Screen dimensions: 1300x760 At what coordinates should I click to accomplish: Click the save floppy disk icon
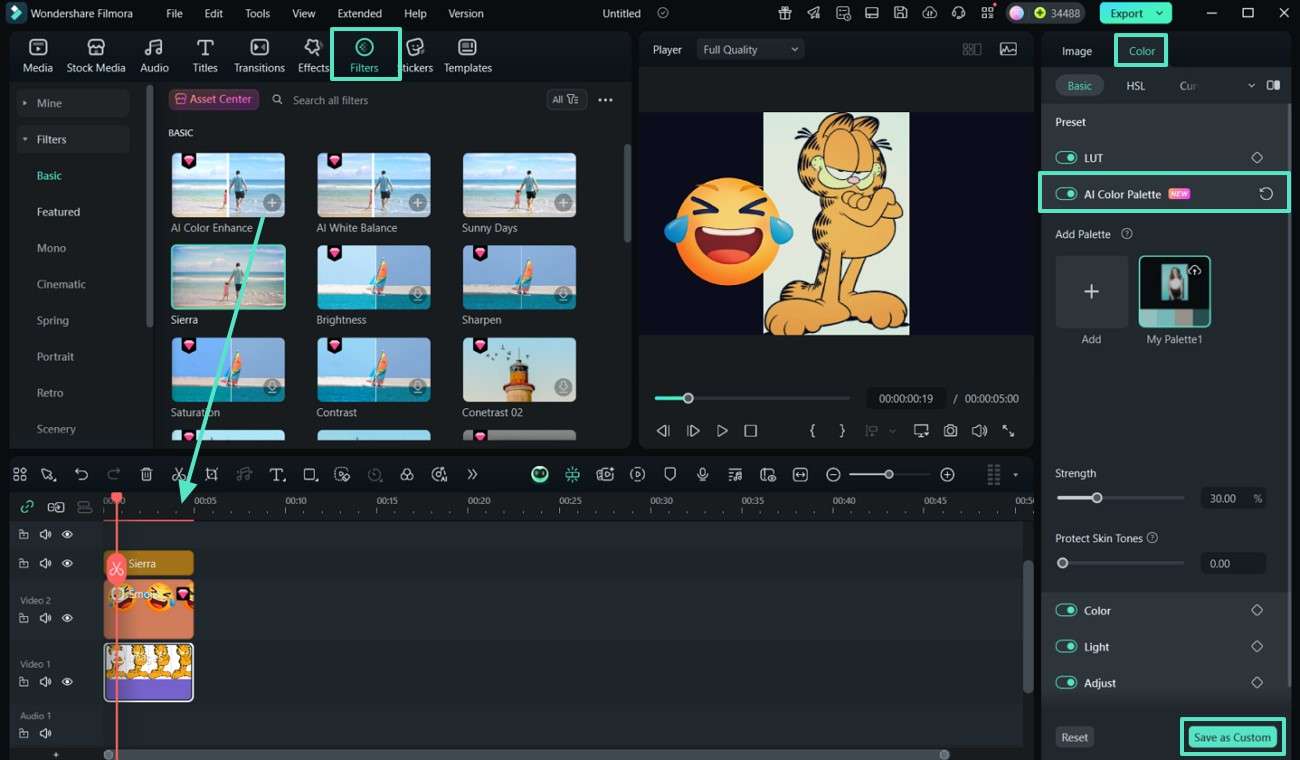point(901,13)
